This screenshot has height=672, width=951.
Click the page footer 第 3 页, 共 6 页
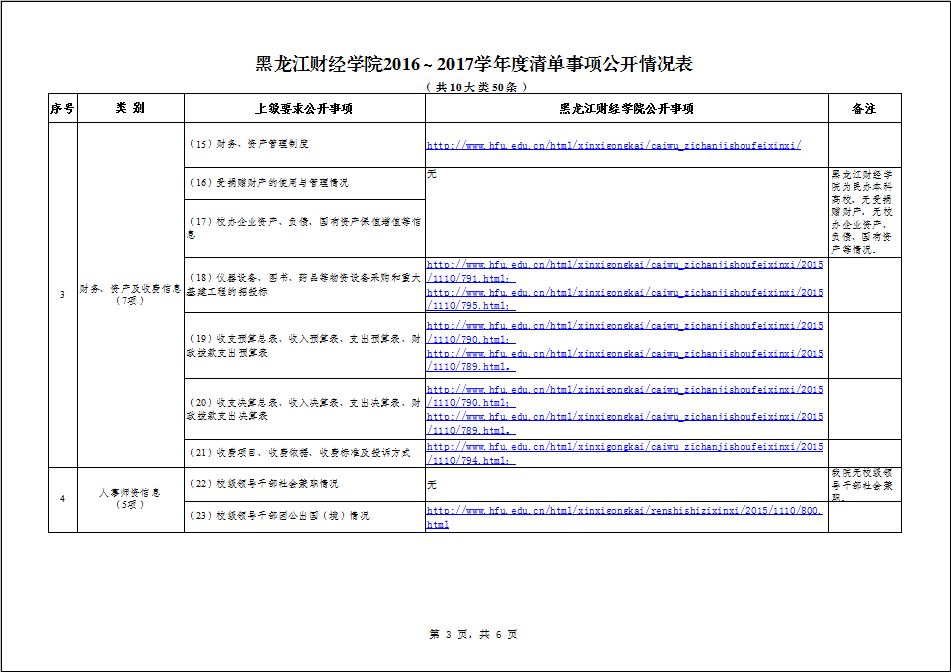tap(473, 635)
